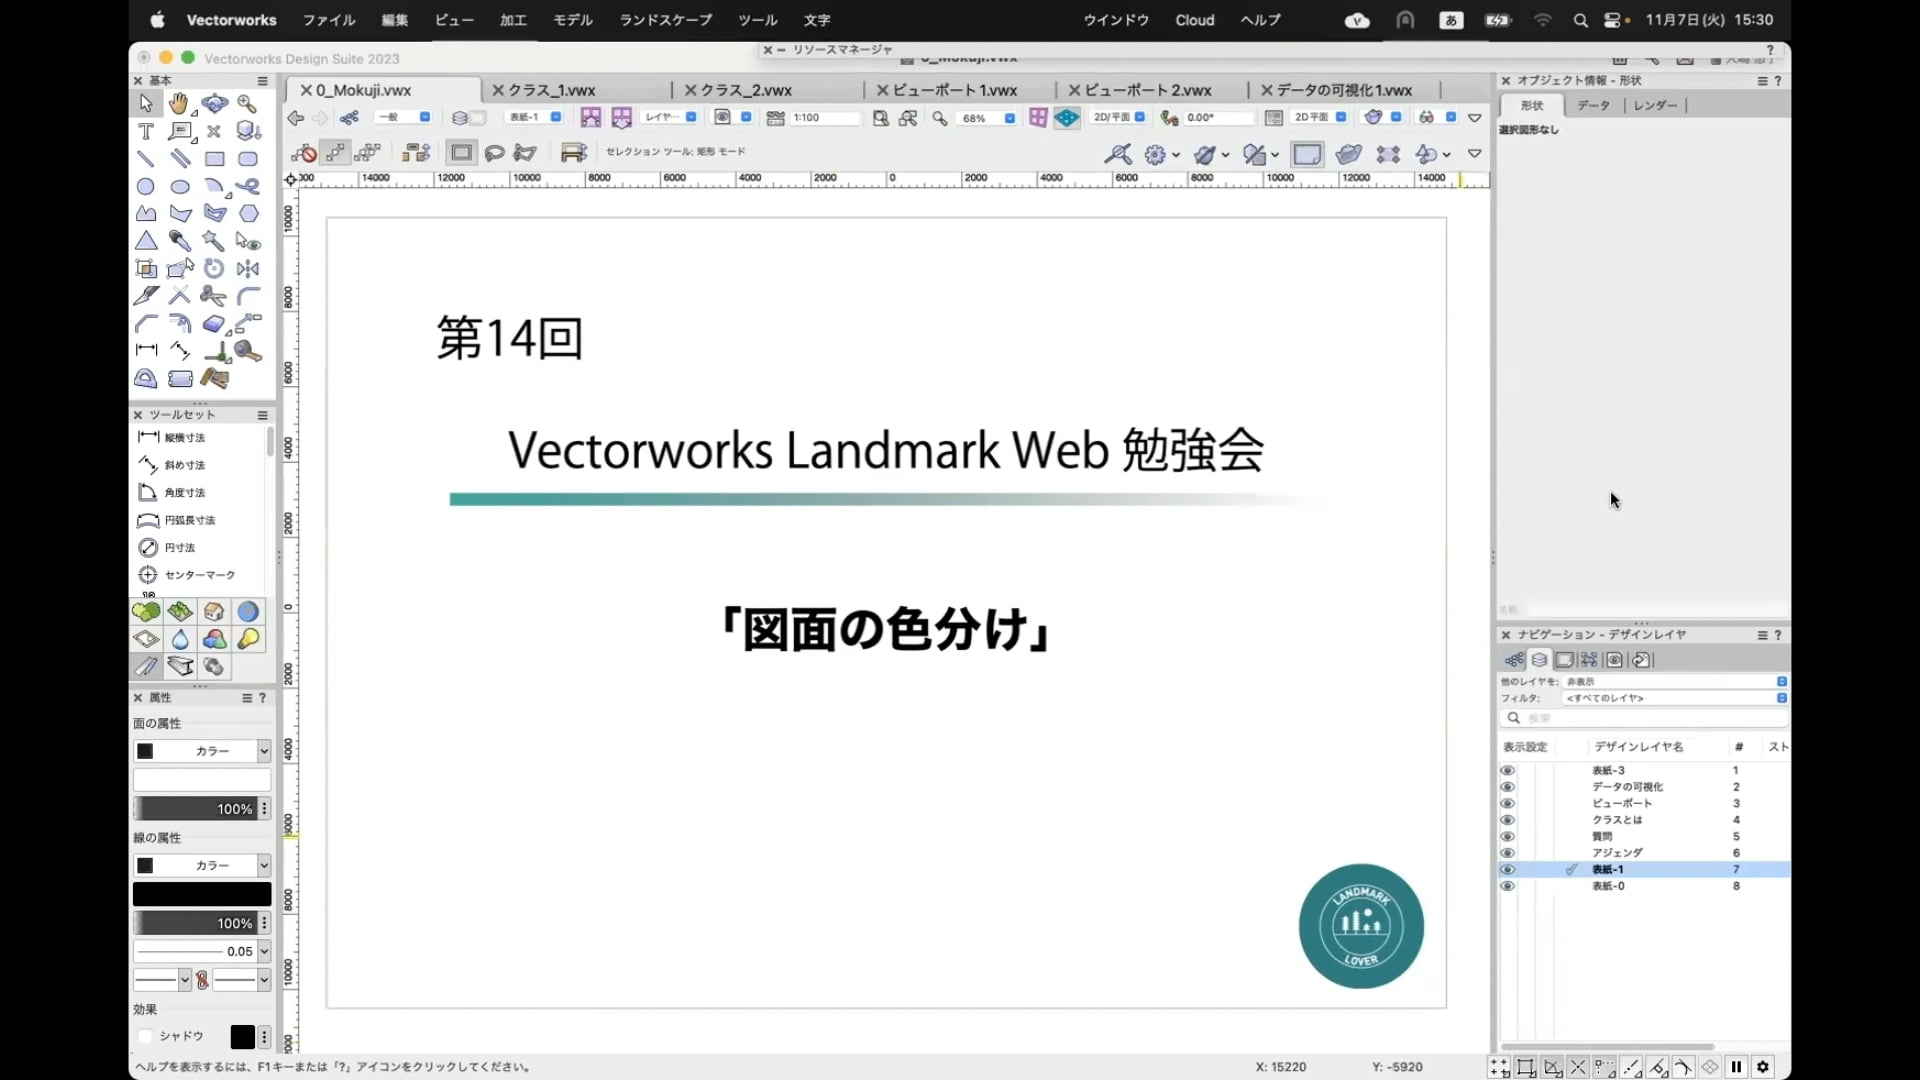Toggle visibility of 表紙-0 layer

1507,886
